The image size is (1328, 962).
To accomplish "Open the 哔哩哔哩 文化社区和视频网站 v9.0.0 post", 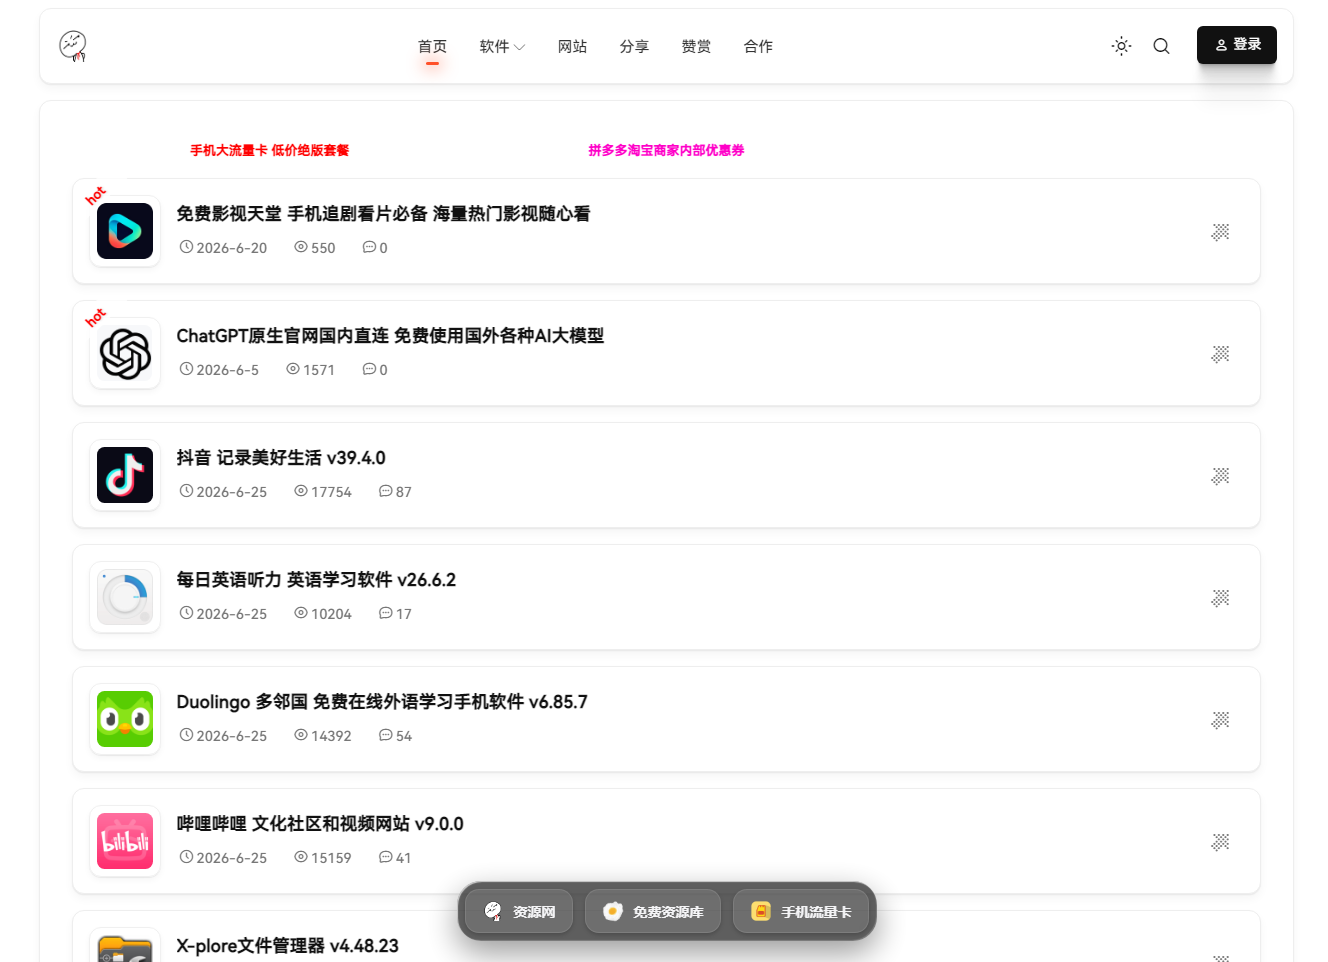I will pyautogui.click(x=320, y=824).
